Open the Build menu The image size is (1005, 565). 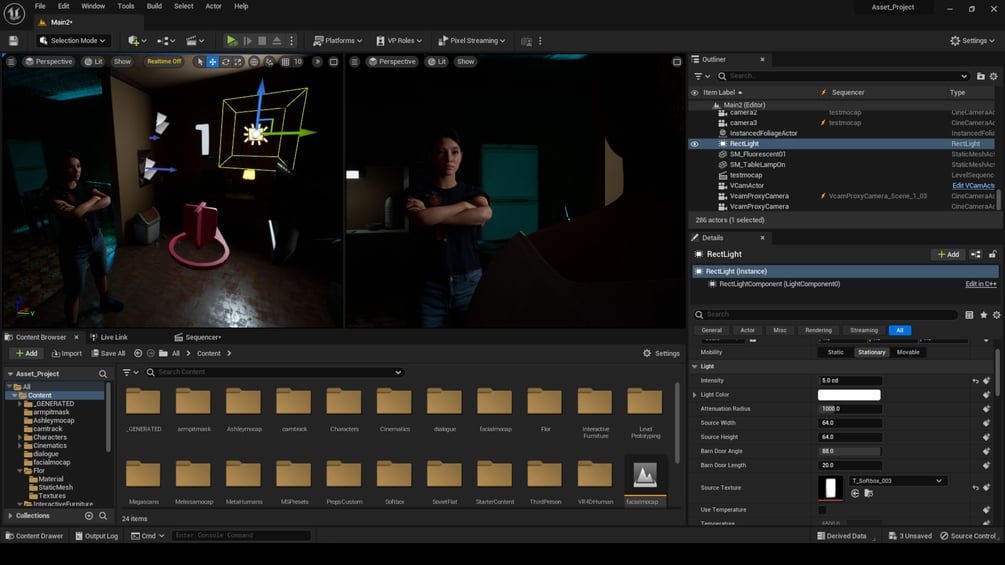pos(154,6)
